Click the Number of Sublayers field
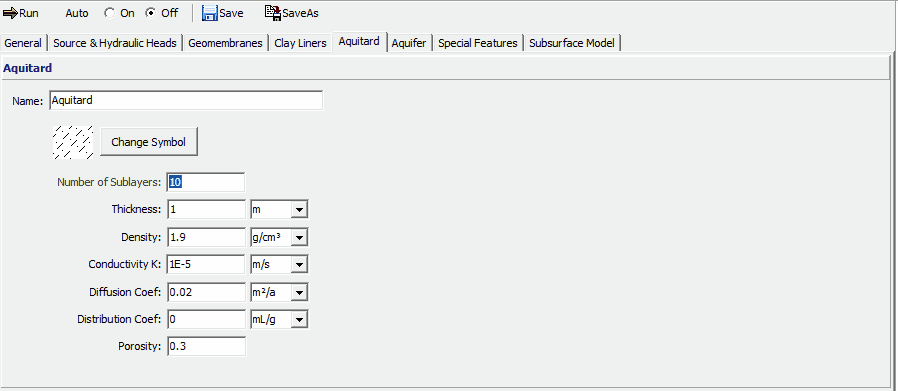The height and width of the screenshot is (391, 898). pyautogui.click(x=206, y=182)
